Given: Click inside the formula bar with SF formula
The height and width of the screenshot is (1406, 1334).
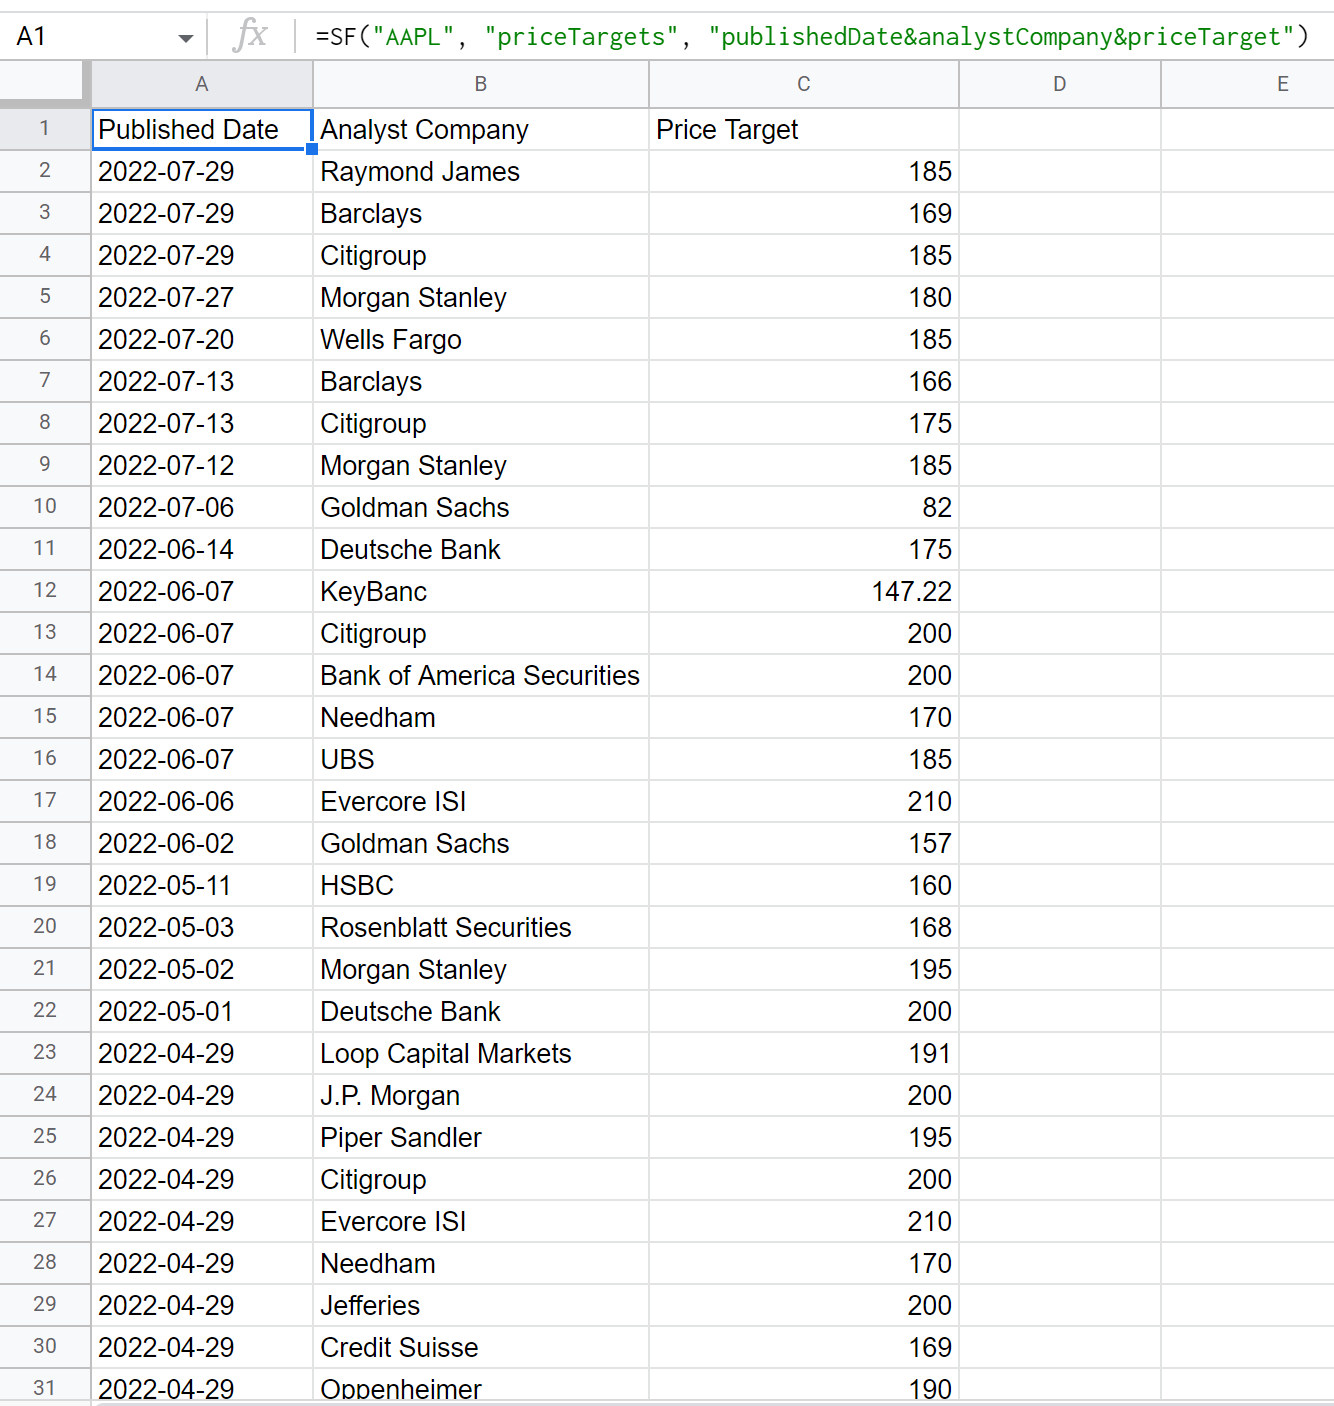Looking at the screenshot, I should coord(812,37).
